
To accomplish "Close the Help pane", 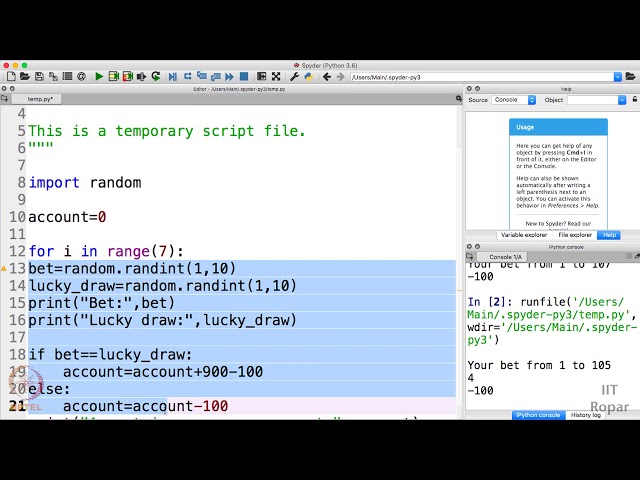I will 469,88.
